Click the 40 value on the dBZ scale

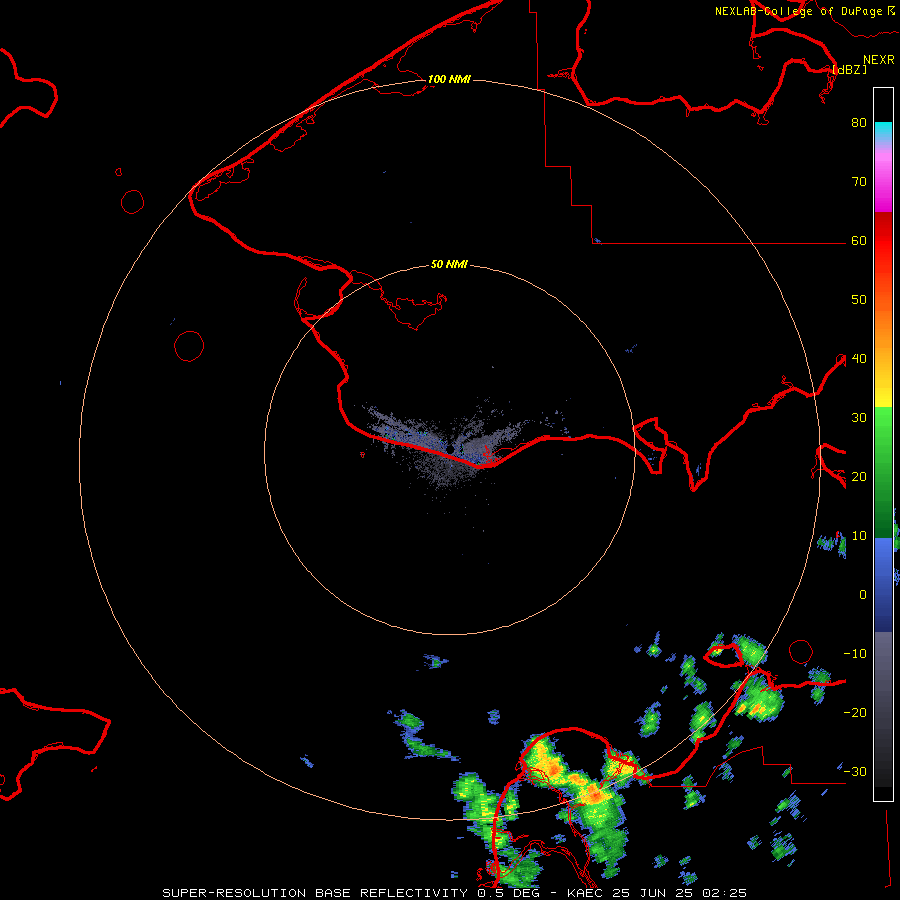click(x=859, y=359)
